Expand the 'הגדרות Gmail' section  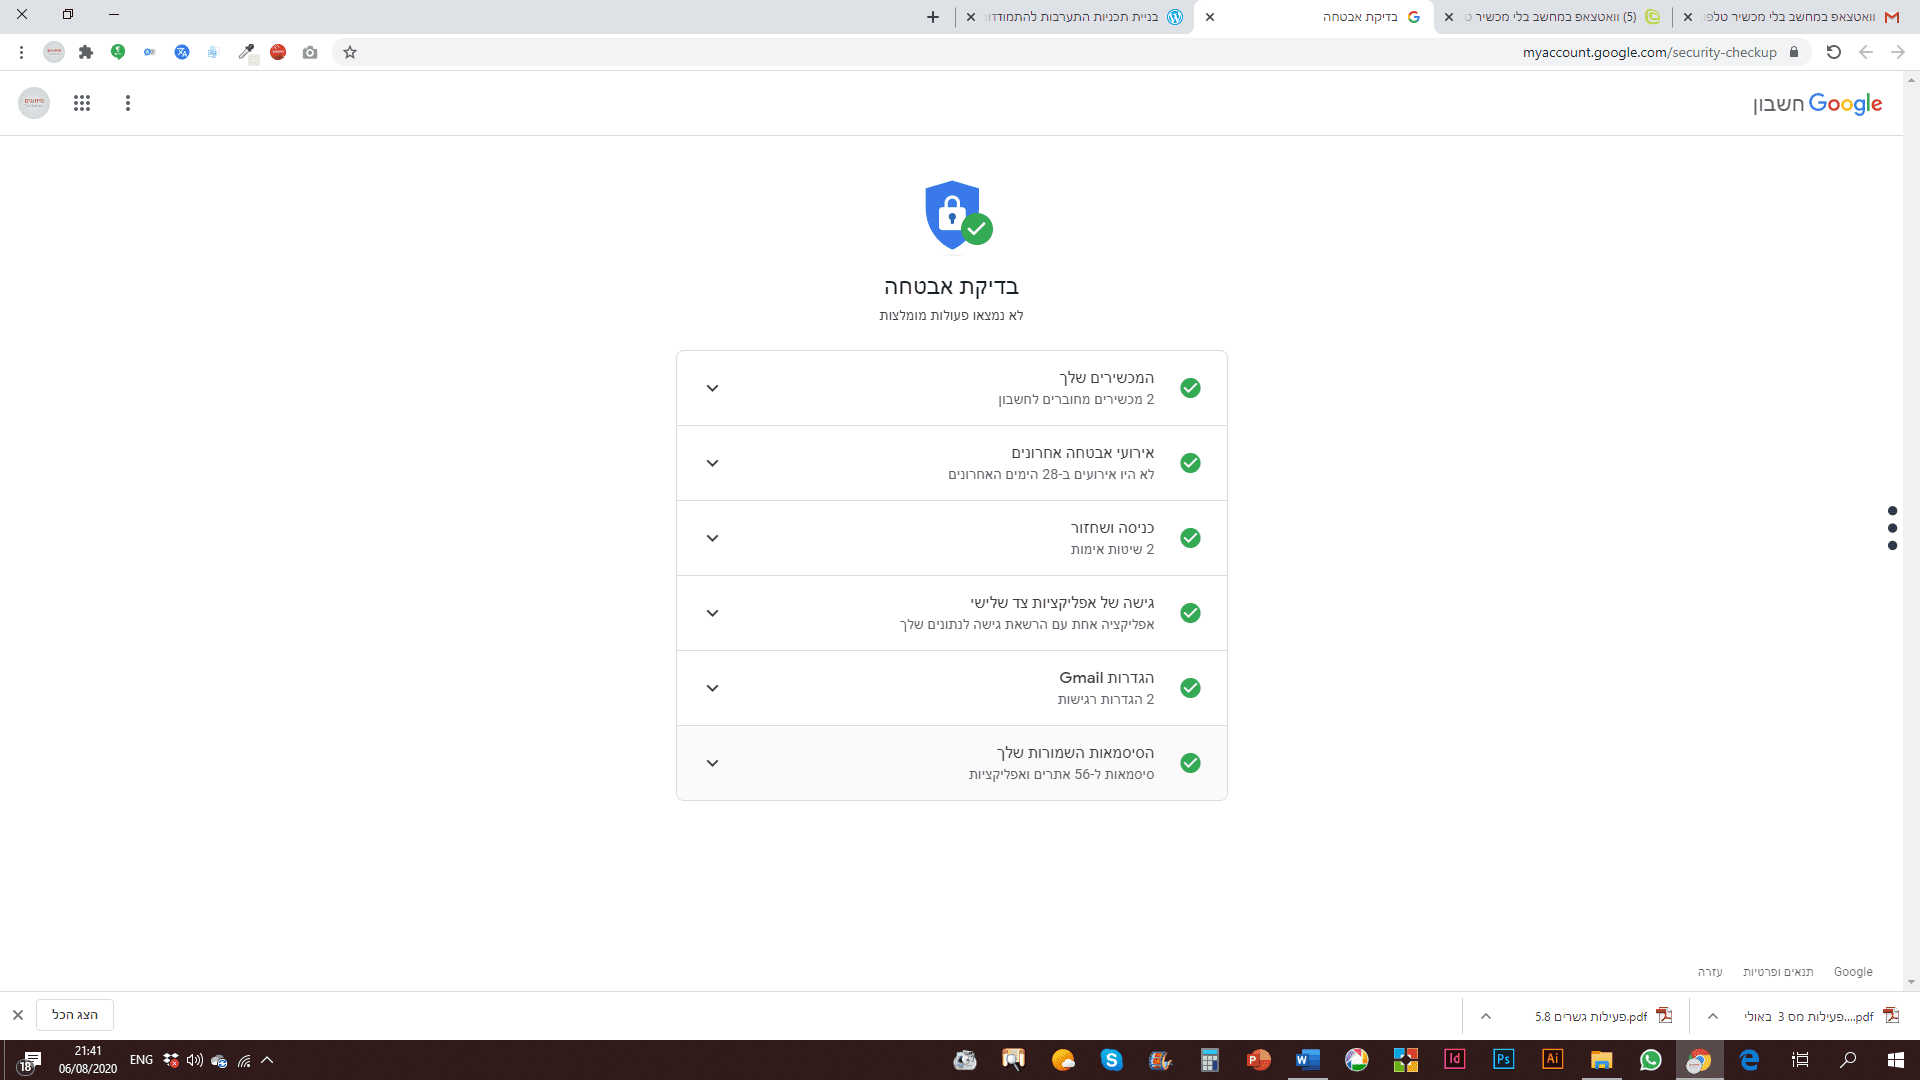pyautogui.click(x=712, y=688)
